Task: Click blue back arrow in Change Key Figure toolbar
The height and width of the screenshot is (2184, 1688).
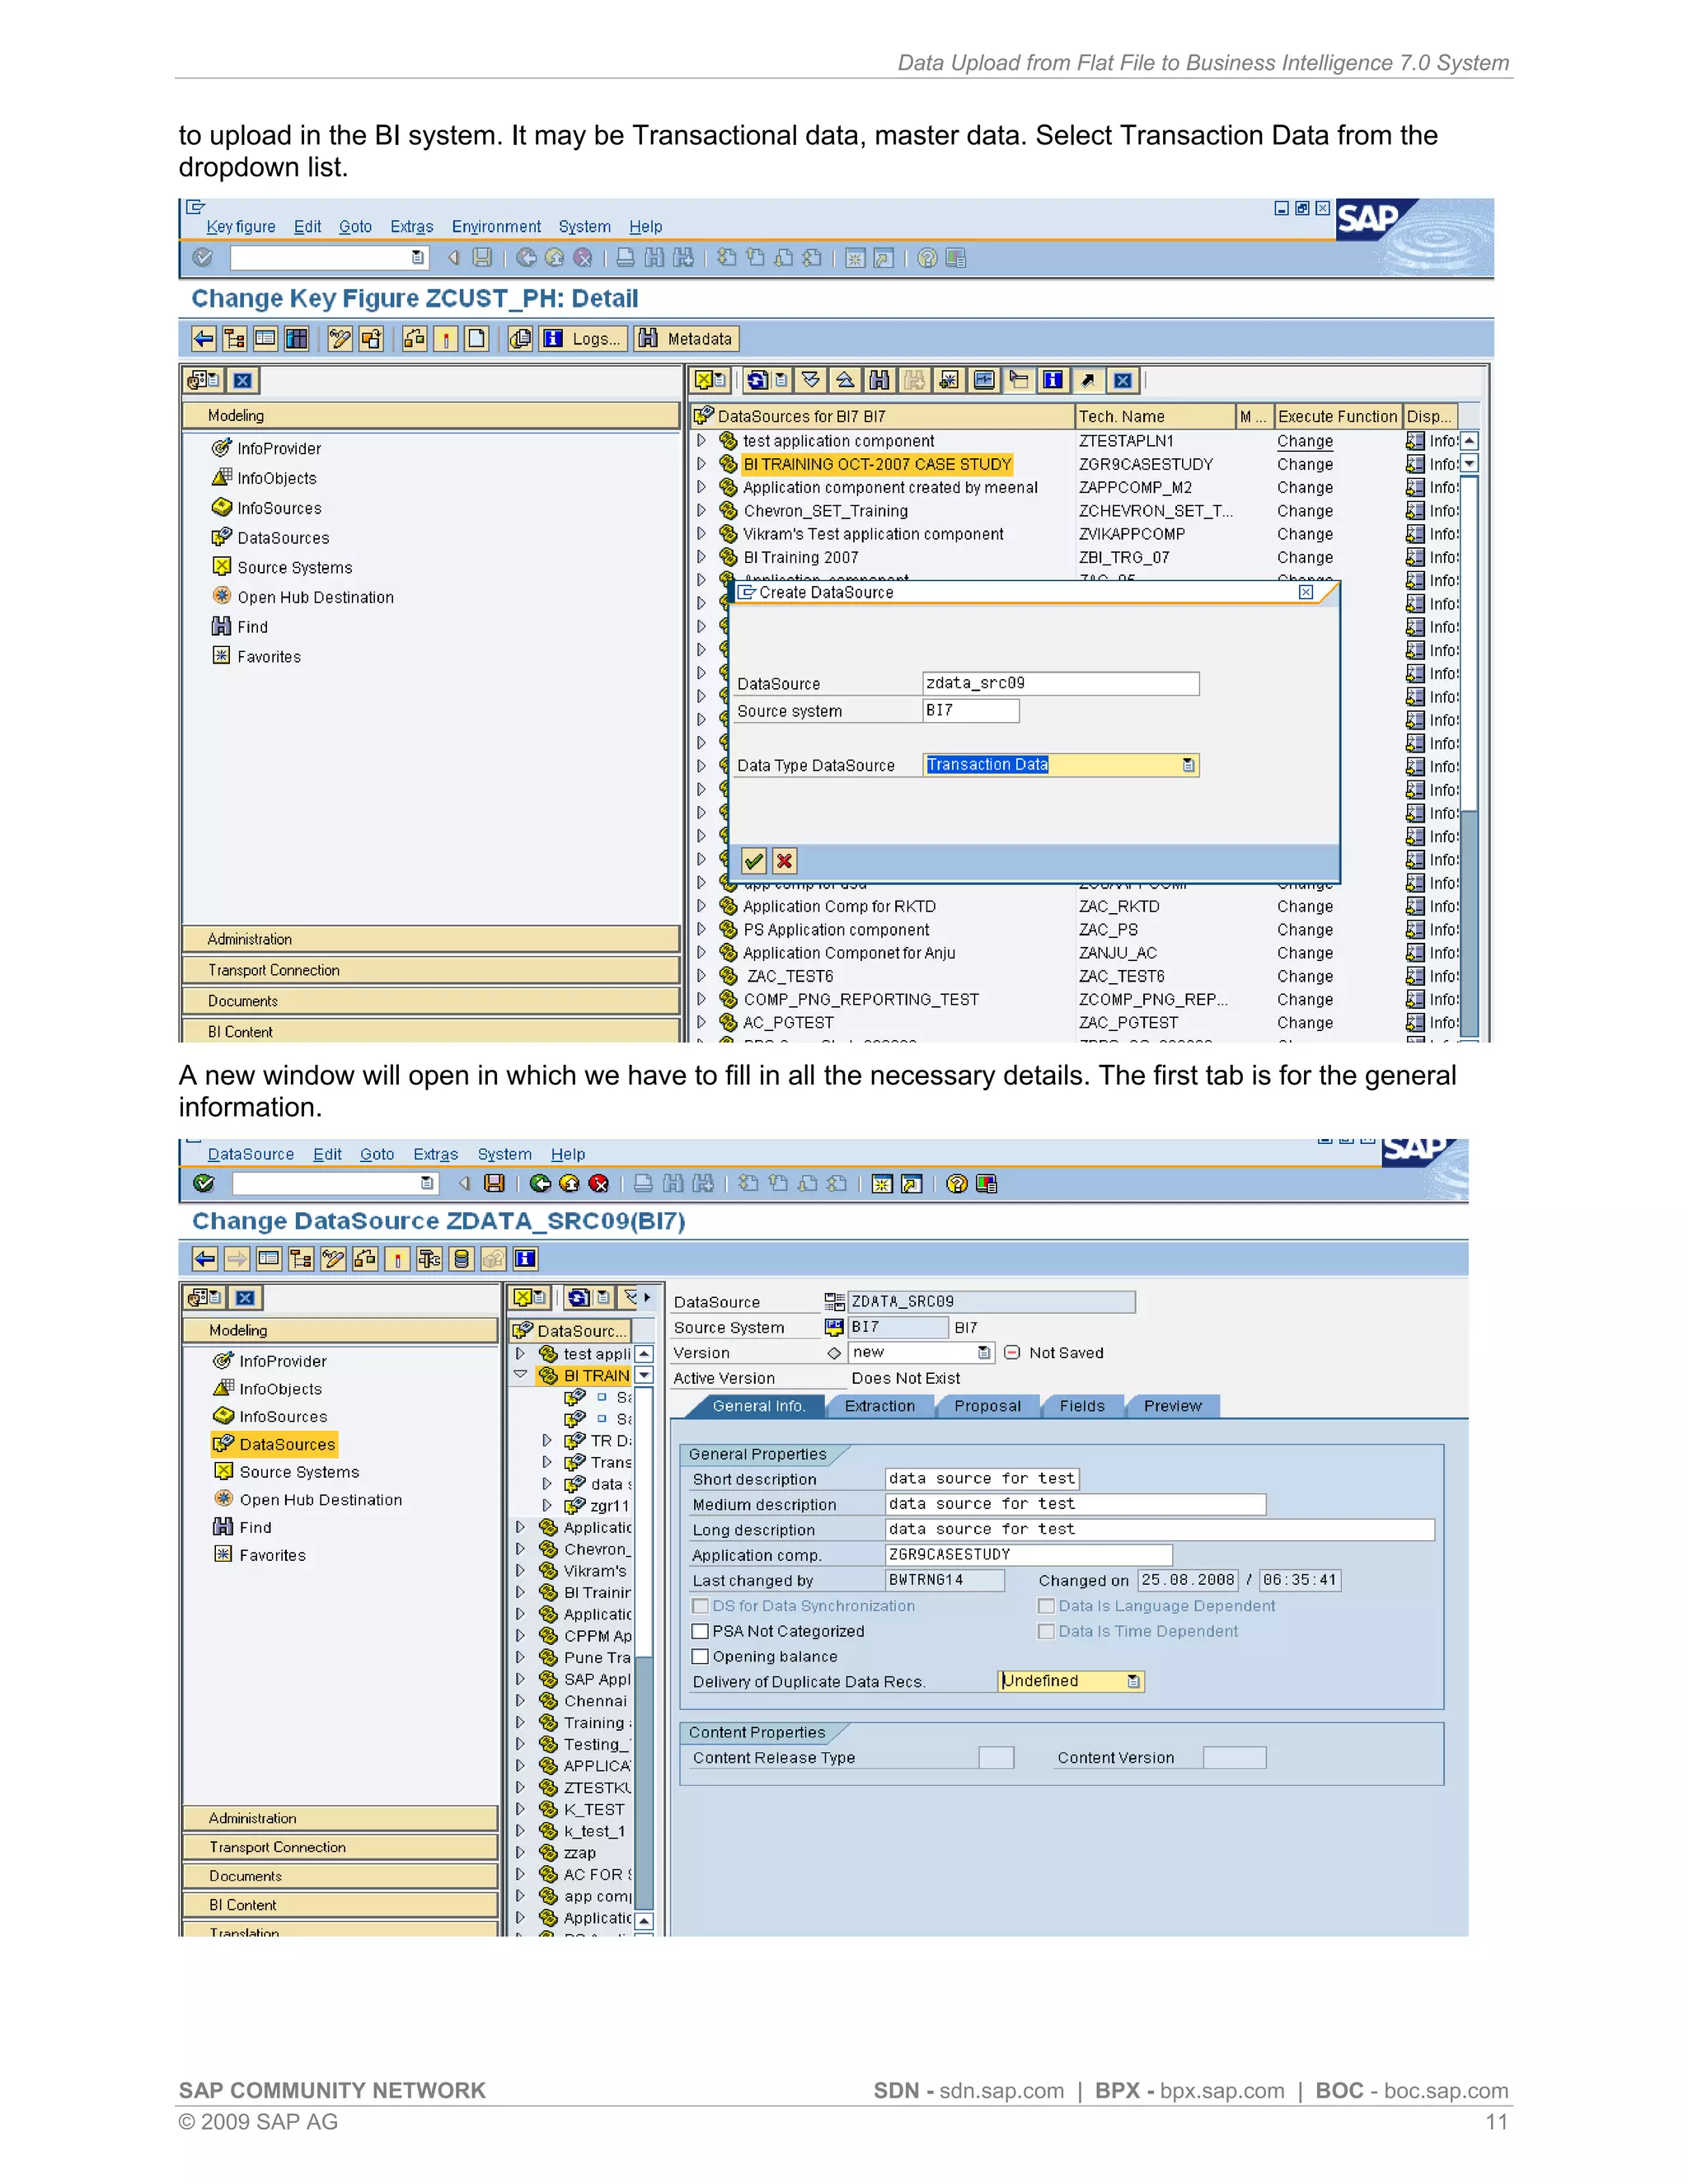Action: click(203, 339)
